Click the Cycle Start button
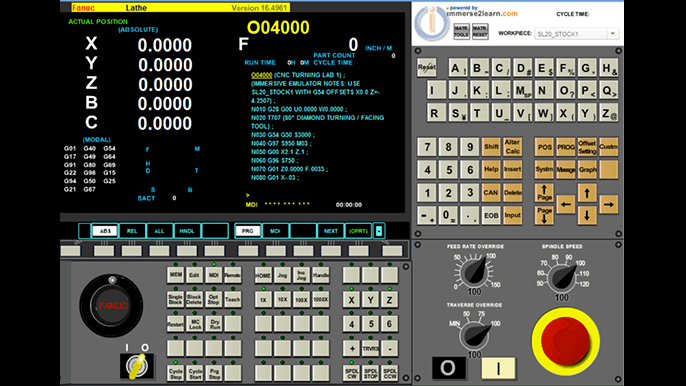The width and height of the screenshot is (686, 386). (195, 373)
